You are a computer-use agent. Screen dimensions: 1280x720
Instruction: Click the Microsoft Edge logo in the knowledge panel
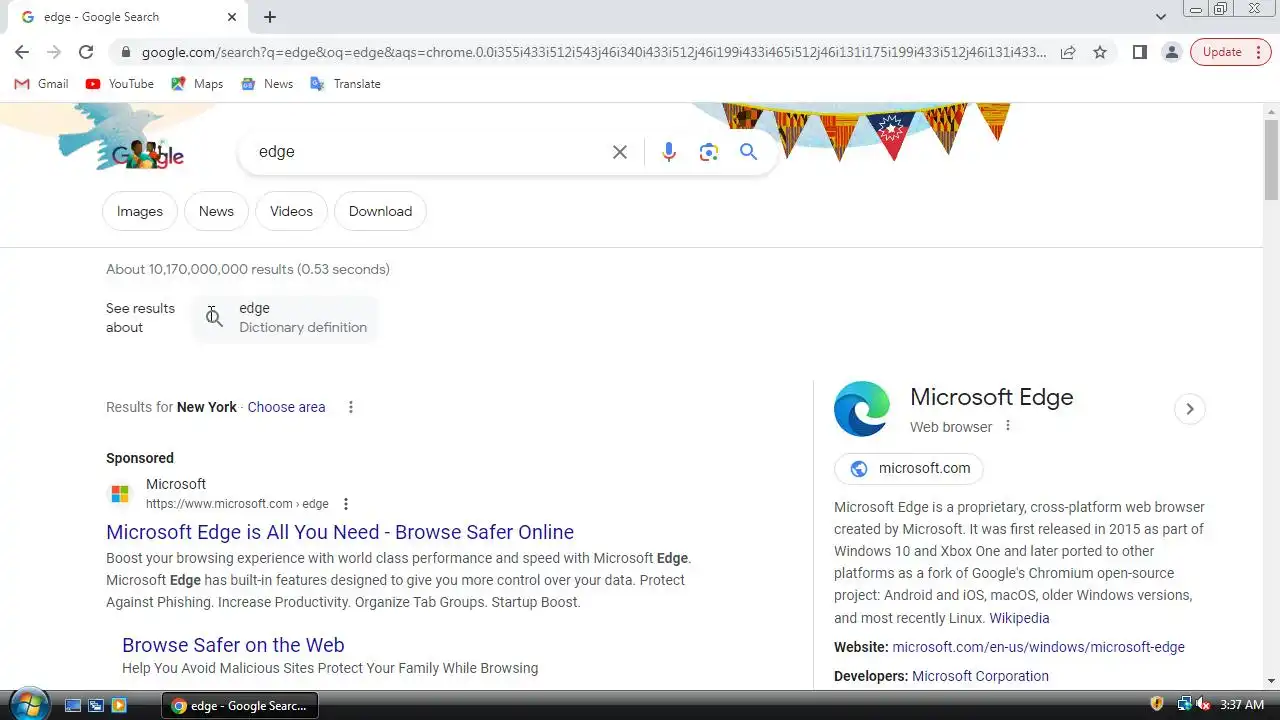pyautogui.click(x=862, y=409)
